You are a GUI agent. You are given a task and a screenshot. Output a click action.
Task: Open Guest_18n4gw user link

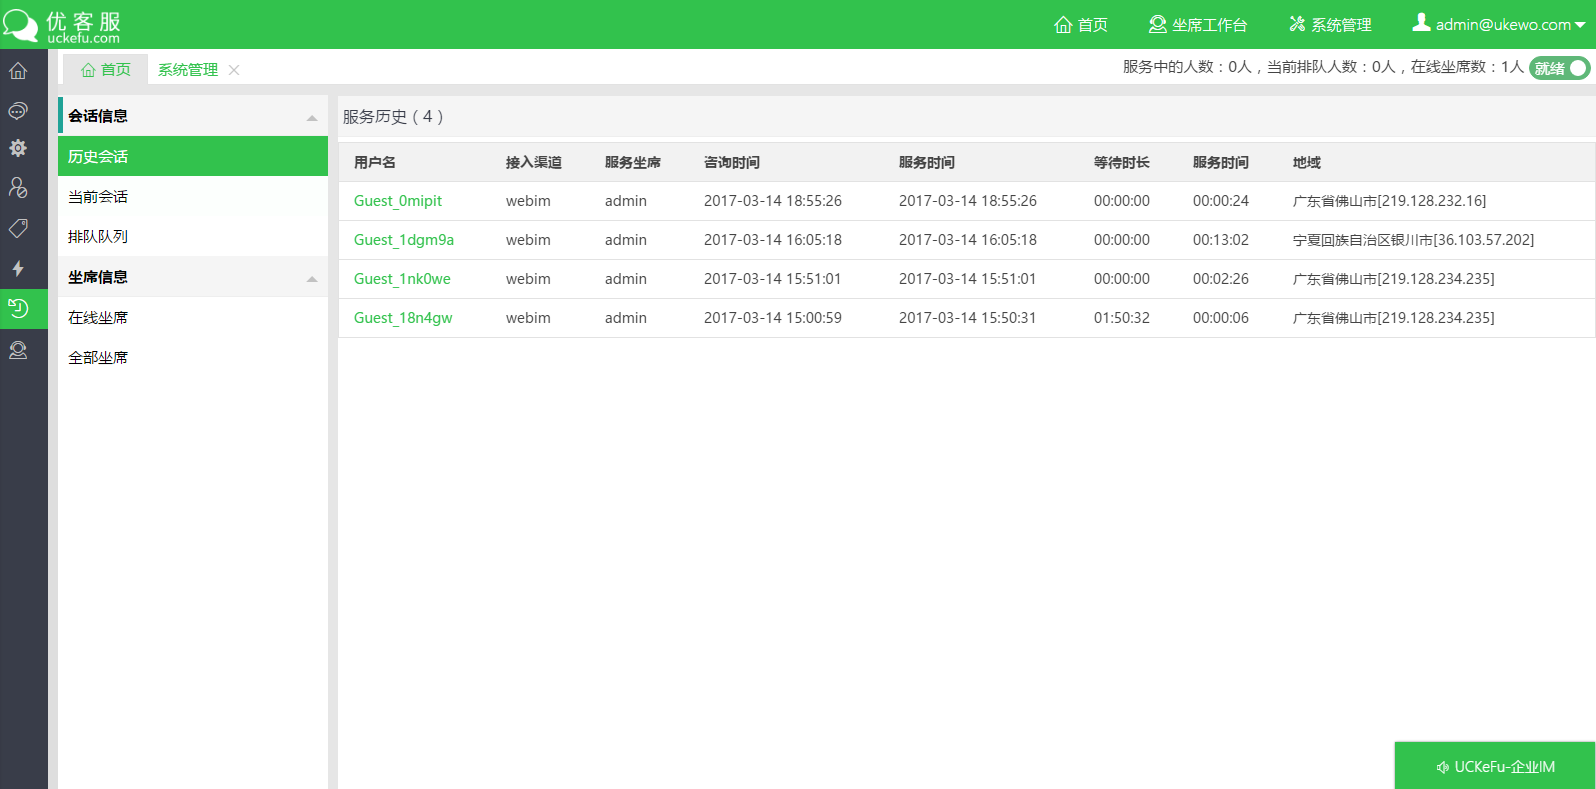[x=403, y=318]
